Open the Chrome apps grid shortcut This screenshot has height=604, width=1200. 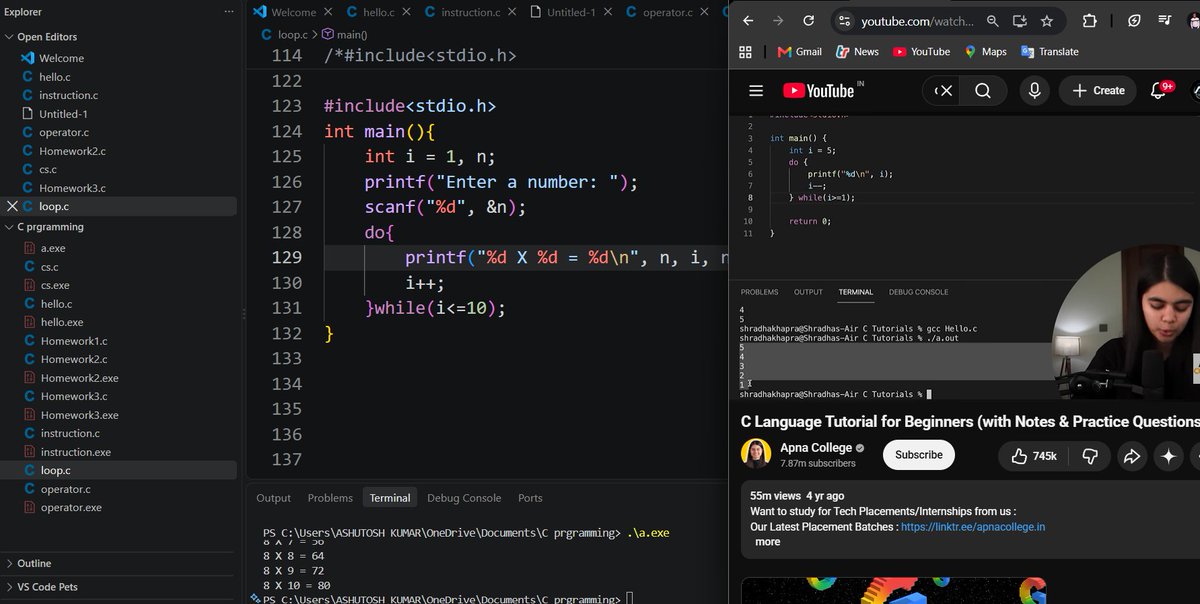[745, 52]
